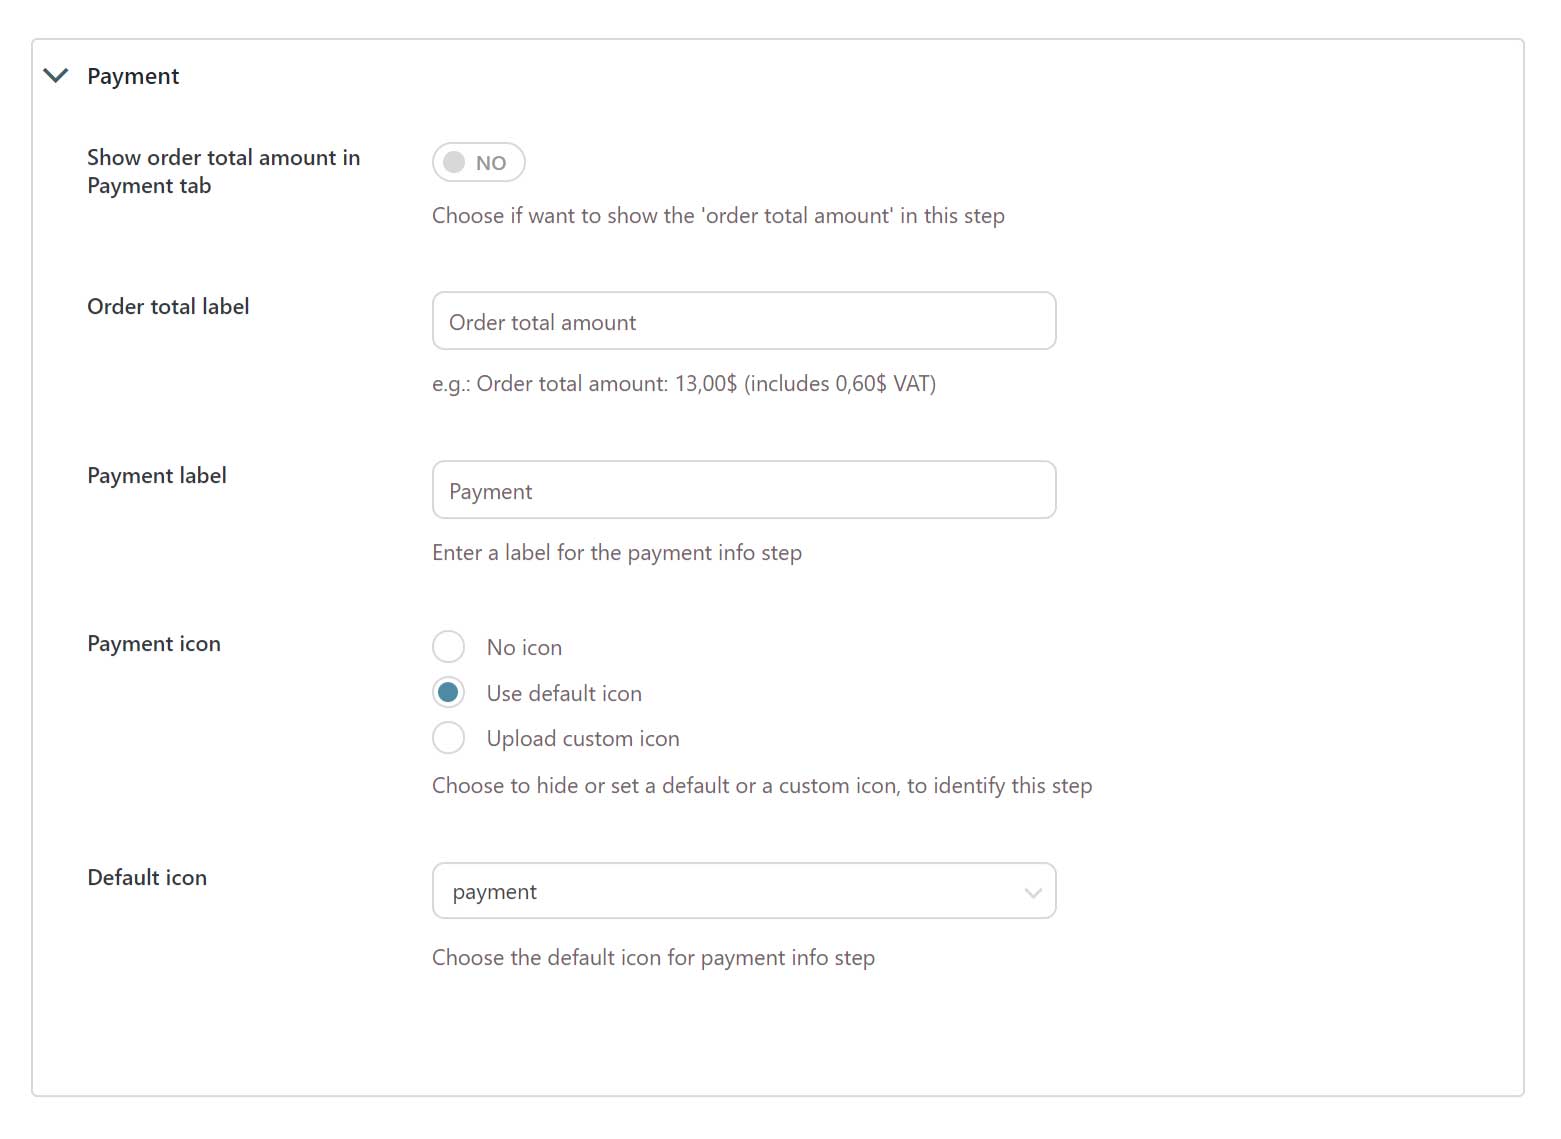Click the Payment label text field

pyautogui.click(x=743, y=490)
